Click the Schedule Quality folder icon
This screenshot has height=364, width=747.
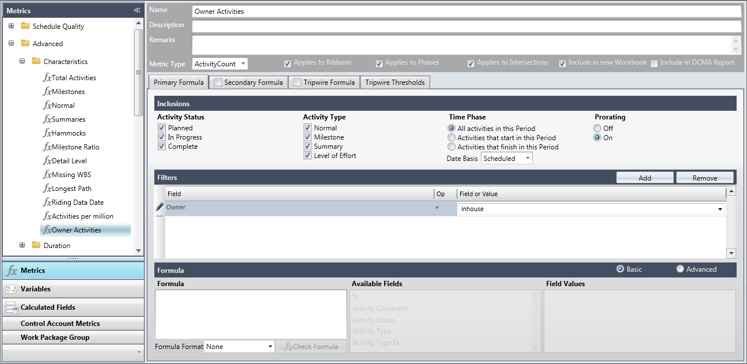[25, 26]
